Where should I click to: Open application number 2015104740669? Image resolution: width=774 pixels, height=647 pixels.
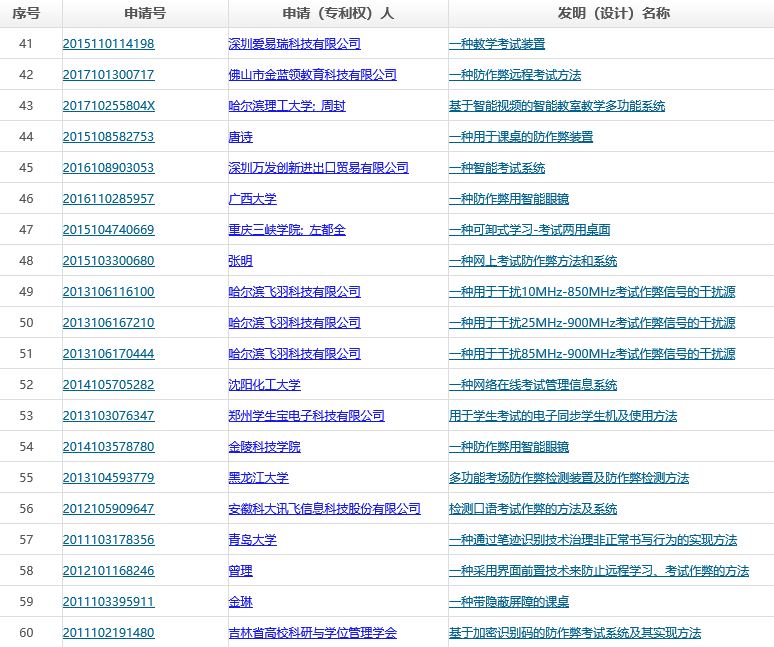(109, 230)
